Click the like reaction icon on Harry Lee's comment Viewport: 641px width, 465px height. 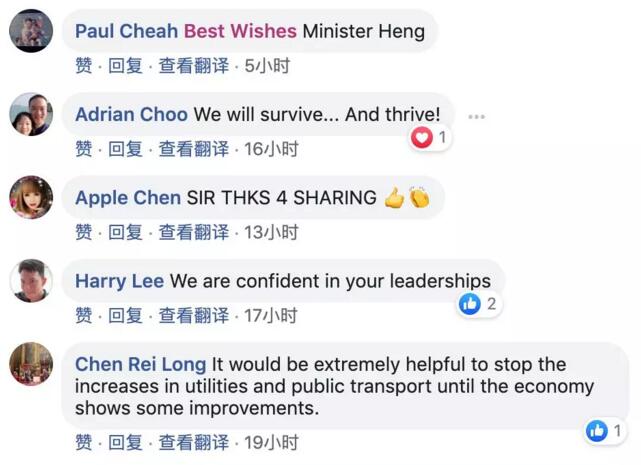470,304
